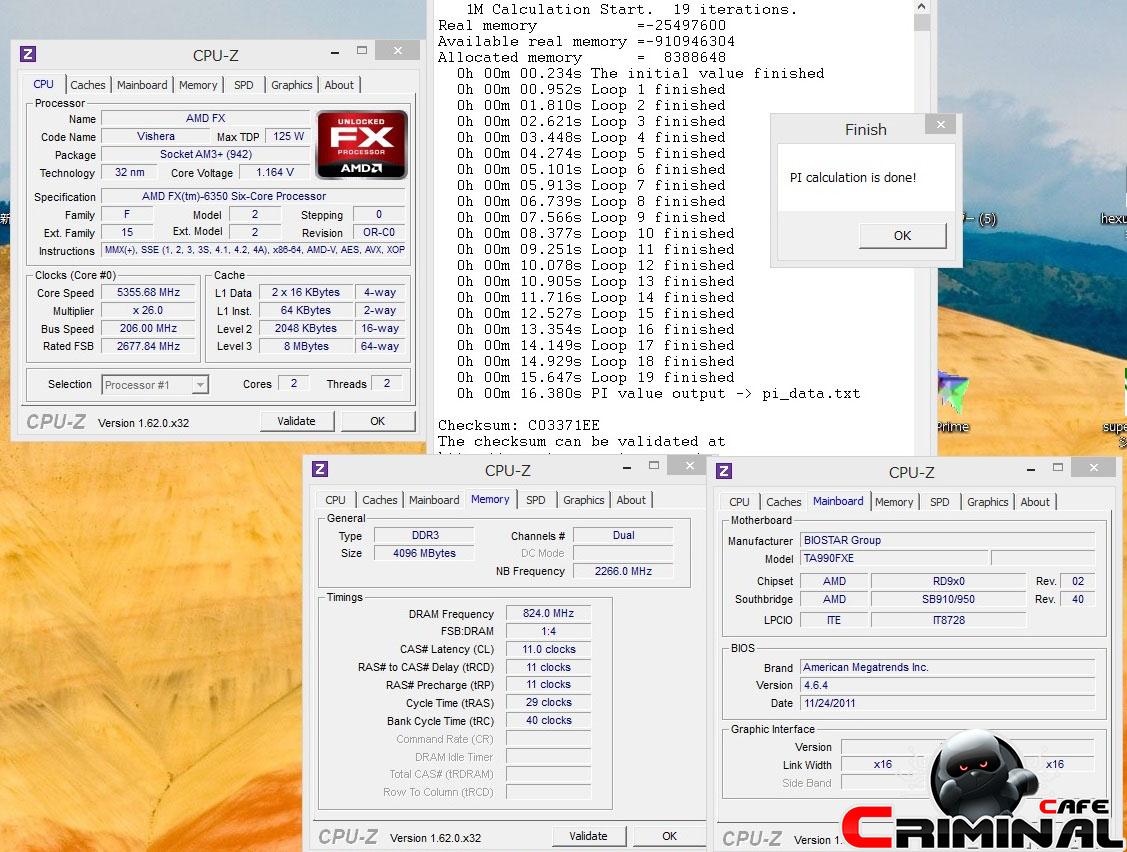
Task: Click the CPU-Z logo icon in CPU window title bar
Action: (x=27, y=54)
